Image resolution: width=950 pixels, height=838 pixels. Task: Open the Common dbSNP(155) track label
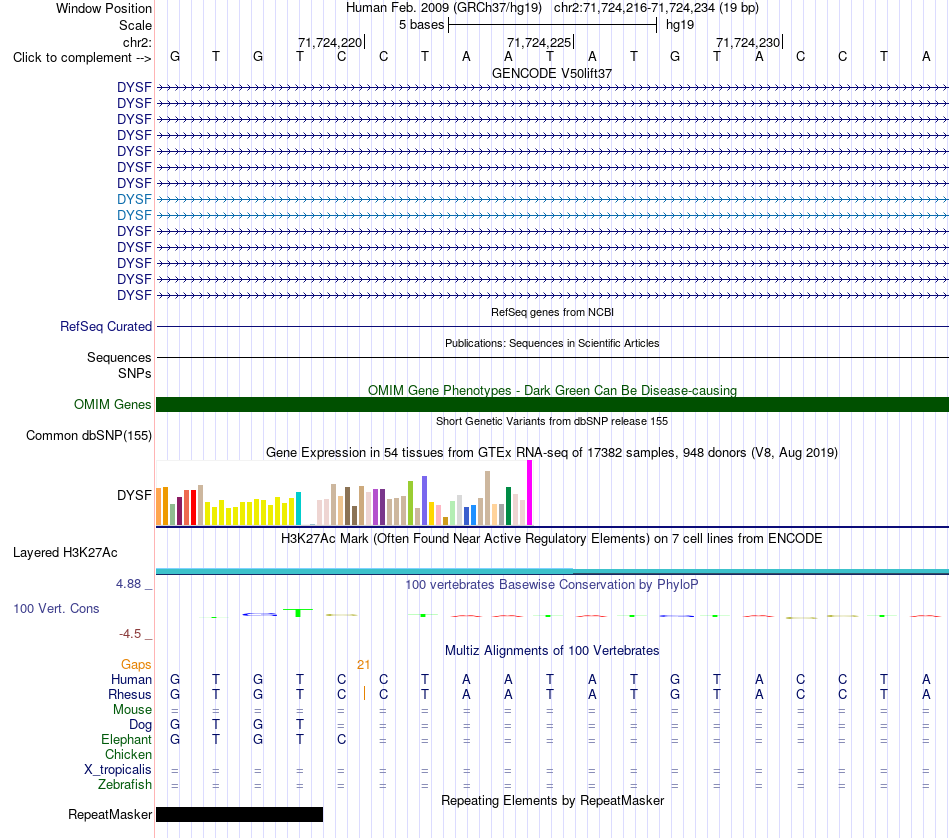tap(89, 436)
